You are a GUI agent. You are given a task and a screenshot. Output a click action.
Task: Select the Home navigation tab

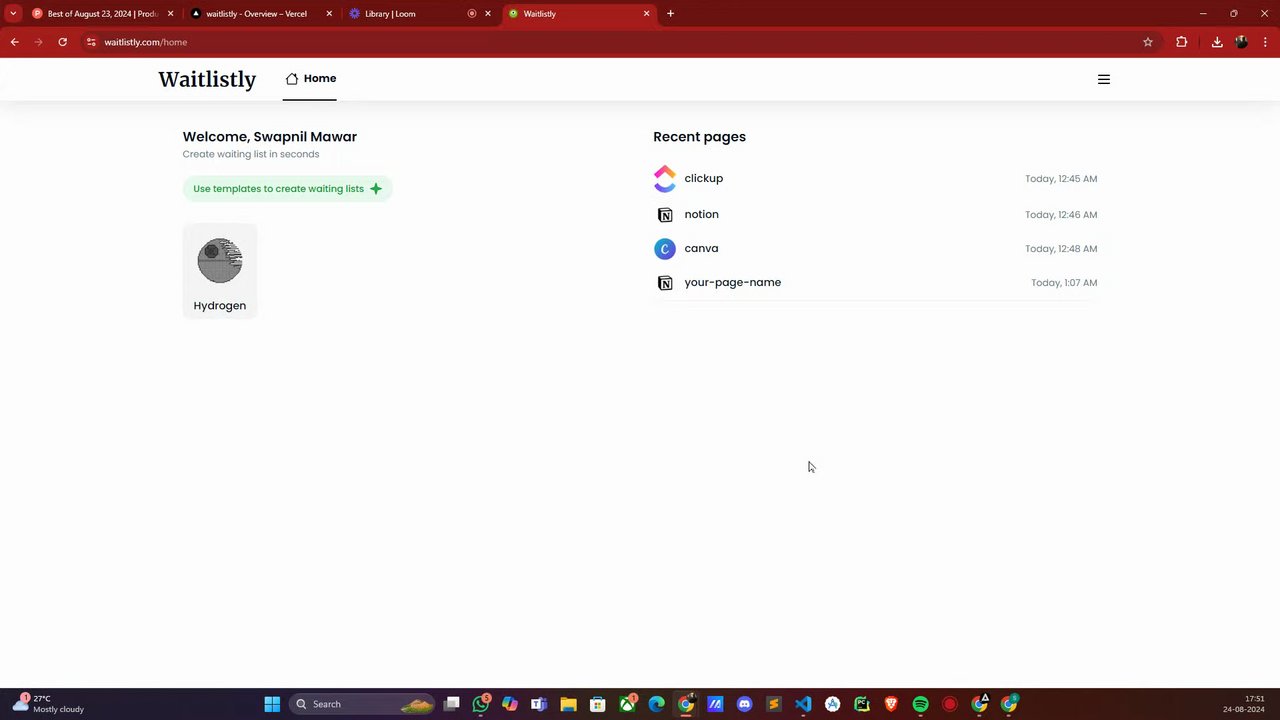pyautogui.click(x=310, y=79)
